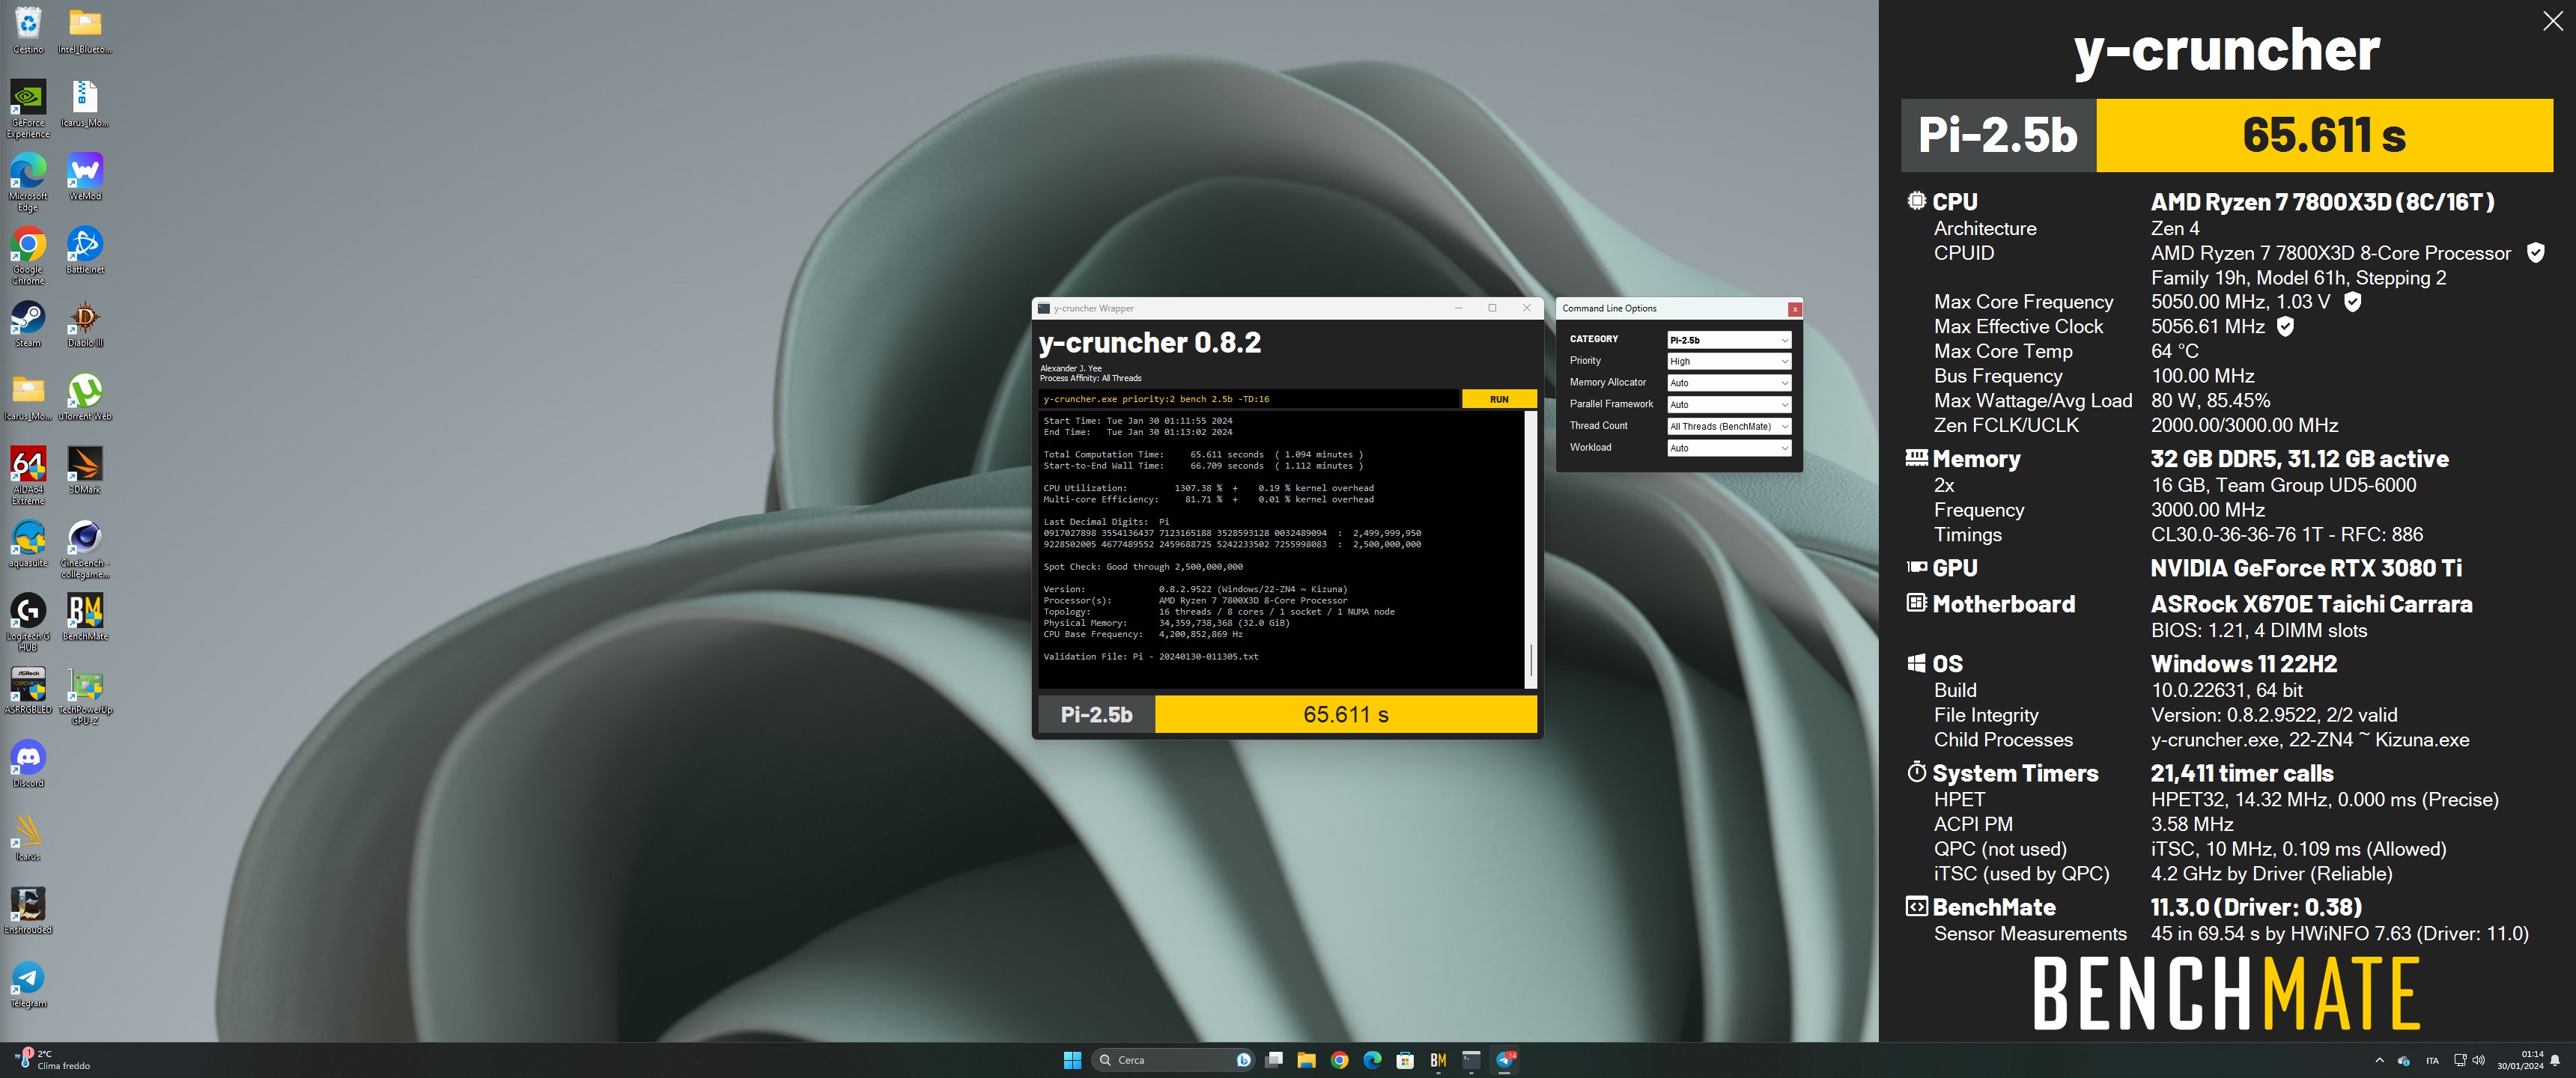Launch Steam from desktop
Viewport: 2576px width, 1078px height.
[x=28, y=324]
